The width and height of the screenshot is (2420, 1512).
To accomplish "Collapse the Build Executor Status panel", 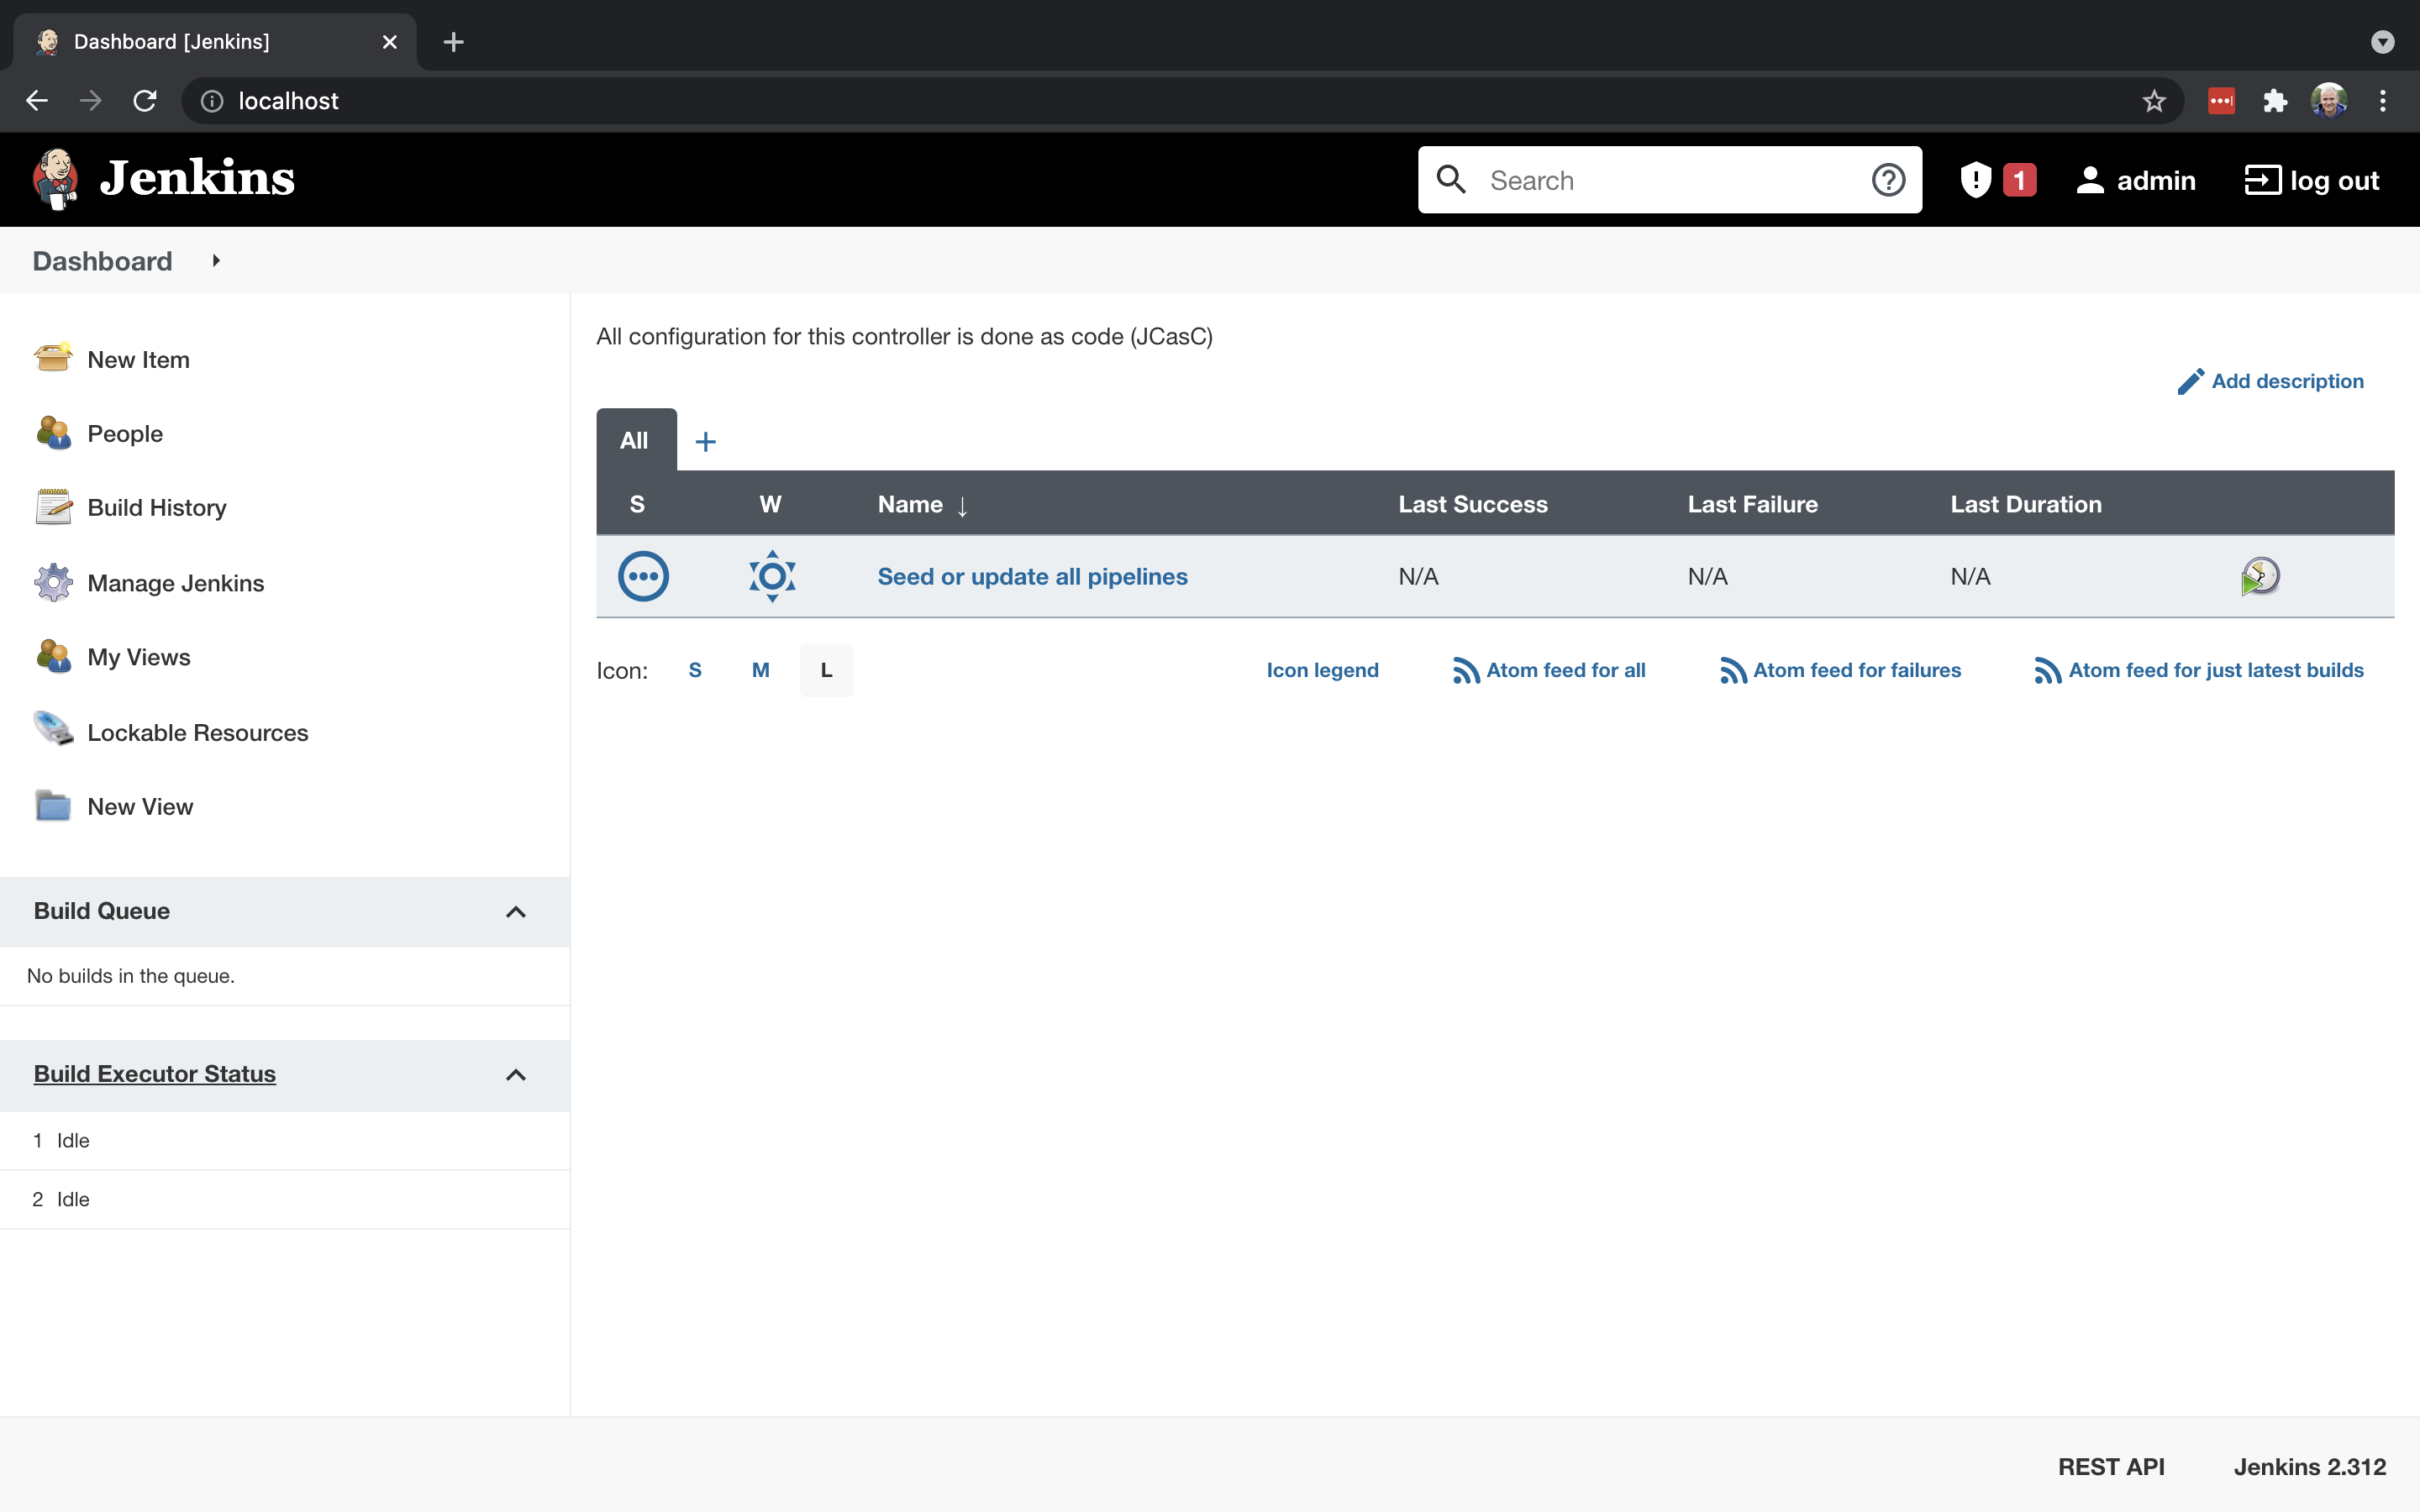I will tap(516, 1074).
